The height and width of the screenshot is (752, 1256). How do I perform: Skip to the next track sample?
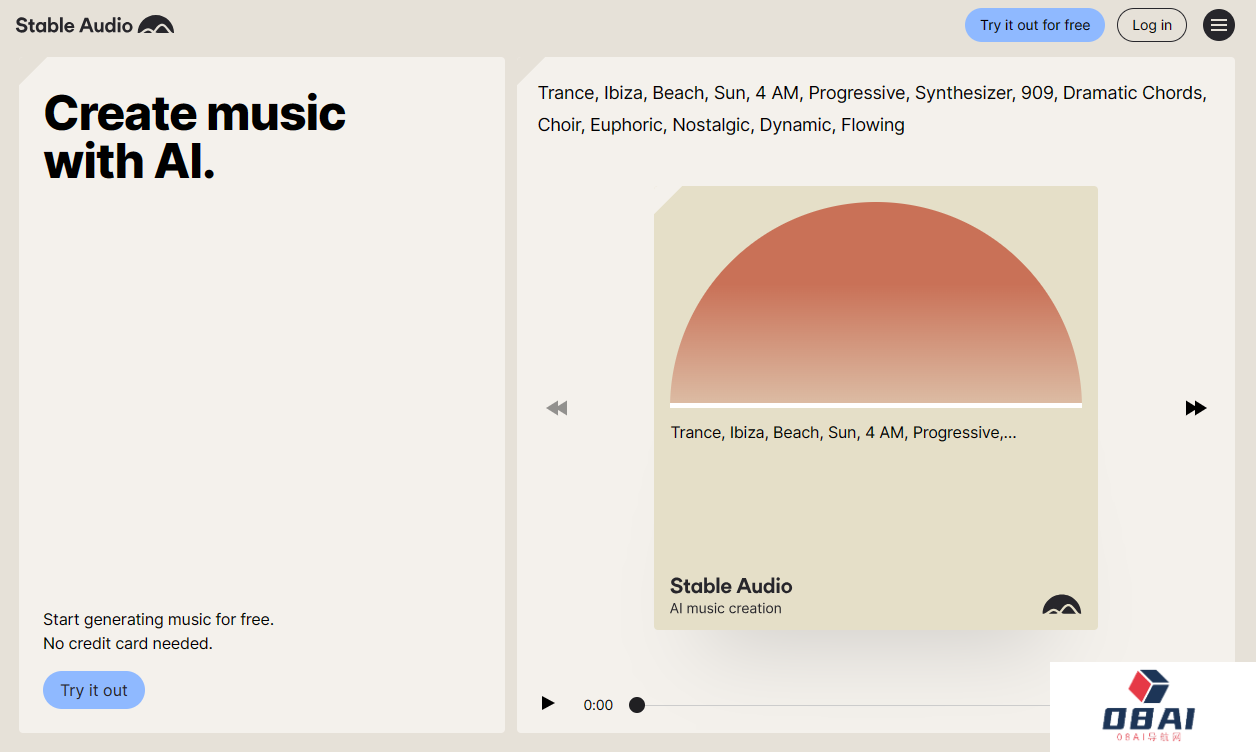point(1195,408)
